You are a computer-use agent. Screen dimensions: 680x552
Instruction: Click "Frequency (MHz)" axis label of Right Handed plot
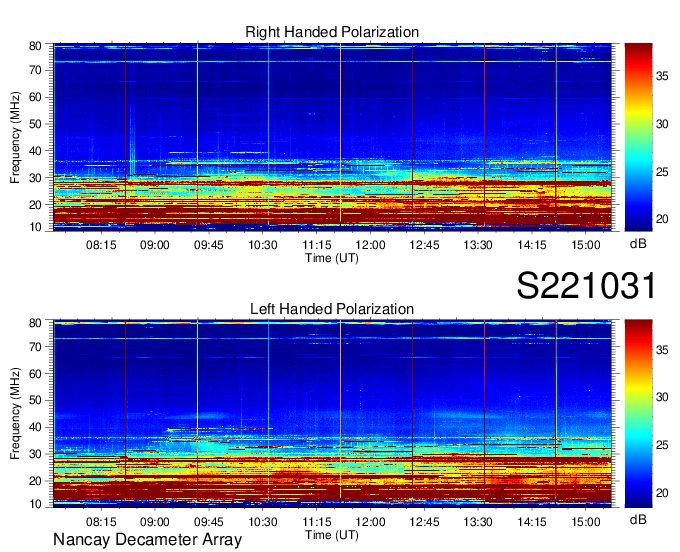(16, 137)
